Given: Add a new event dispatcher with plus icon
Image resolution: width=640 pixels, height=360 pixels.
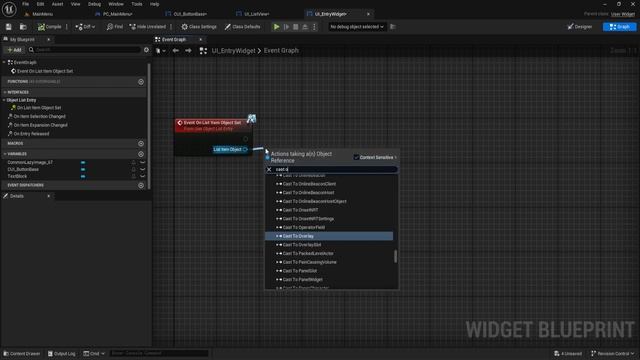Looking at the screenshot, I should (x=141, y=185).
